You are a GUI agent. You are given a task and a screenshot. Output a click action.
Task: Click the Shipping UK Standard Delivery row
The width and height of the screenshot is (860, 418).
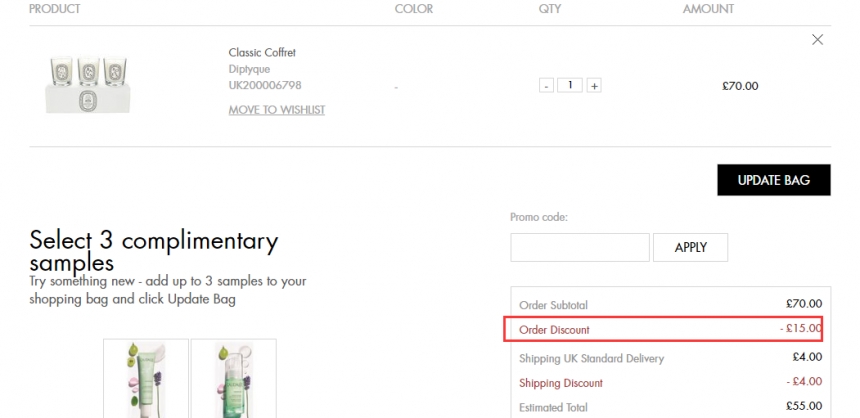click(592, 358)
